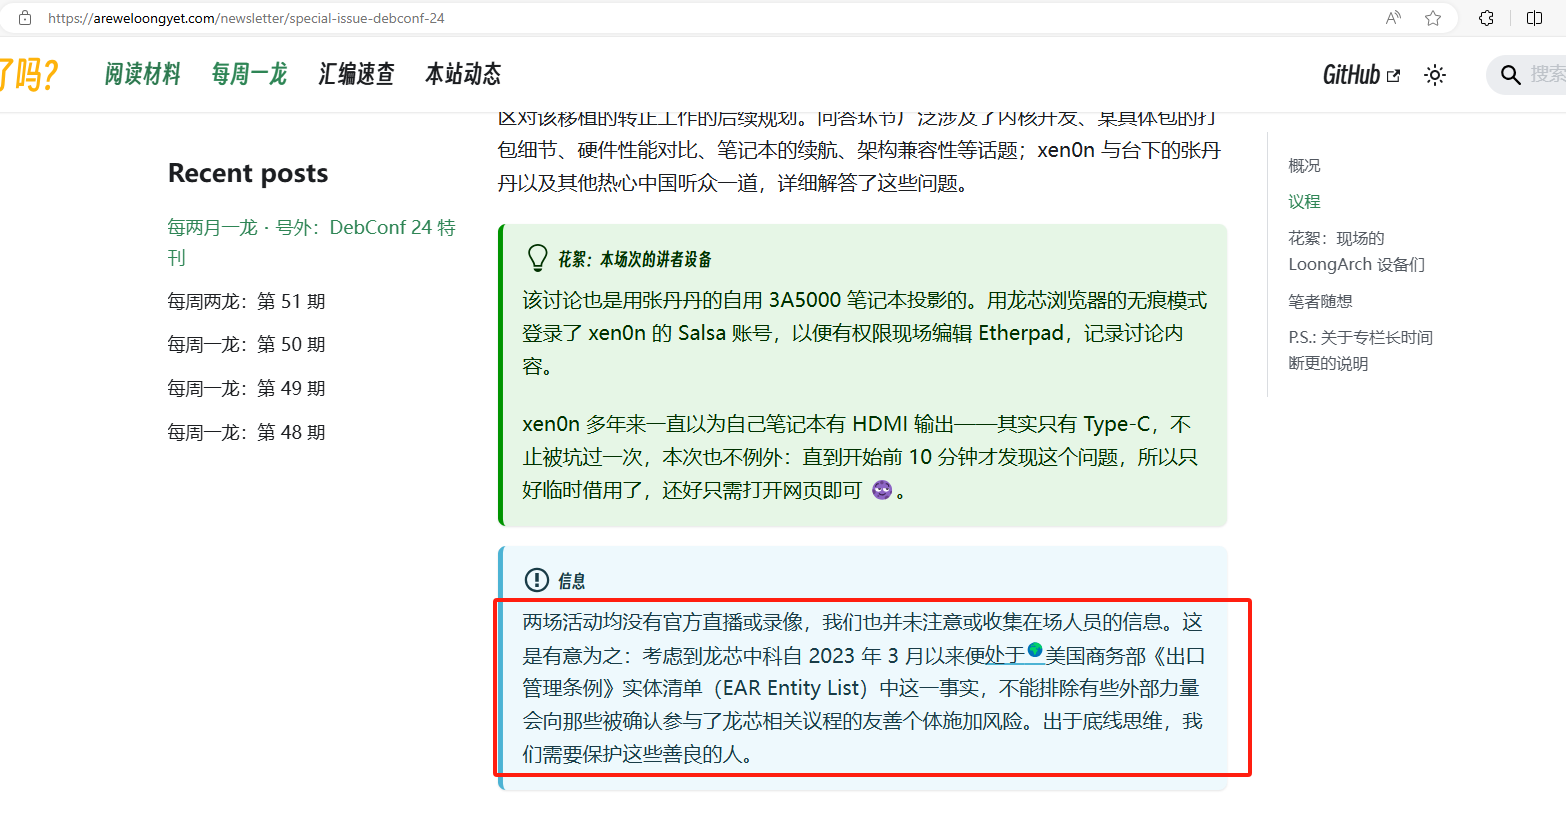Image resolution: width=1566 pixels, height=830 pixels.
Task: Open the read aloud icon in address bar
Action: [x=1394, y=18]
